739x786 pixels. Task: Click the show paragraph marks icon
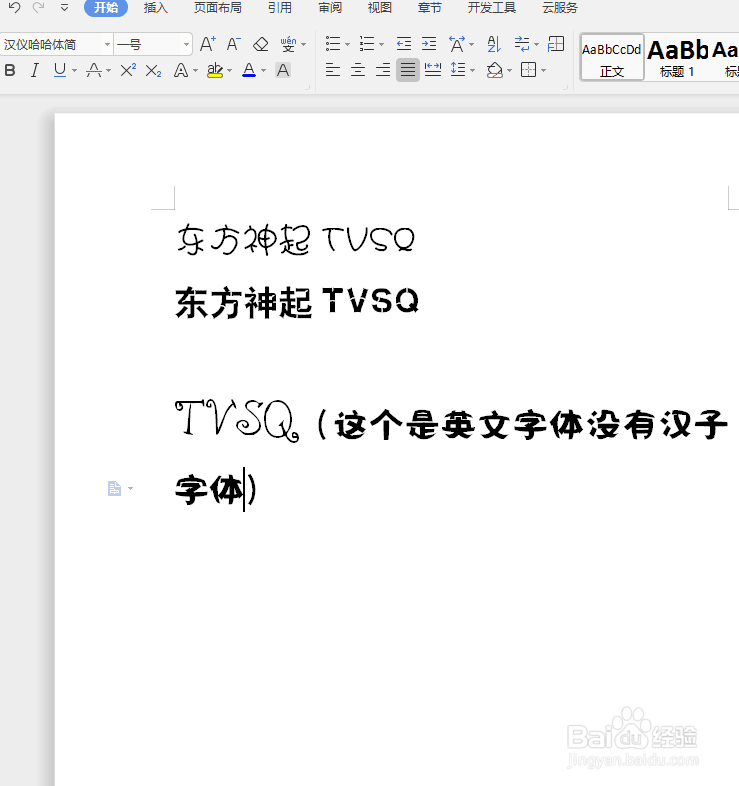[522, 44]
